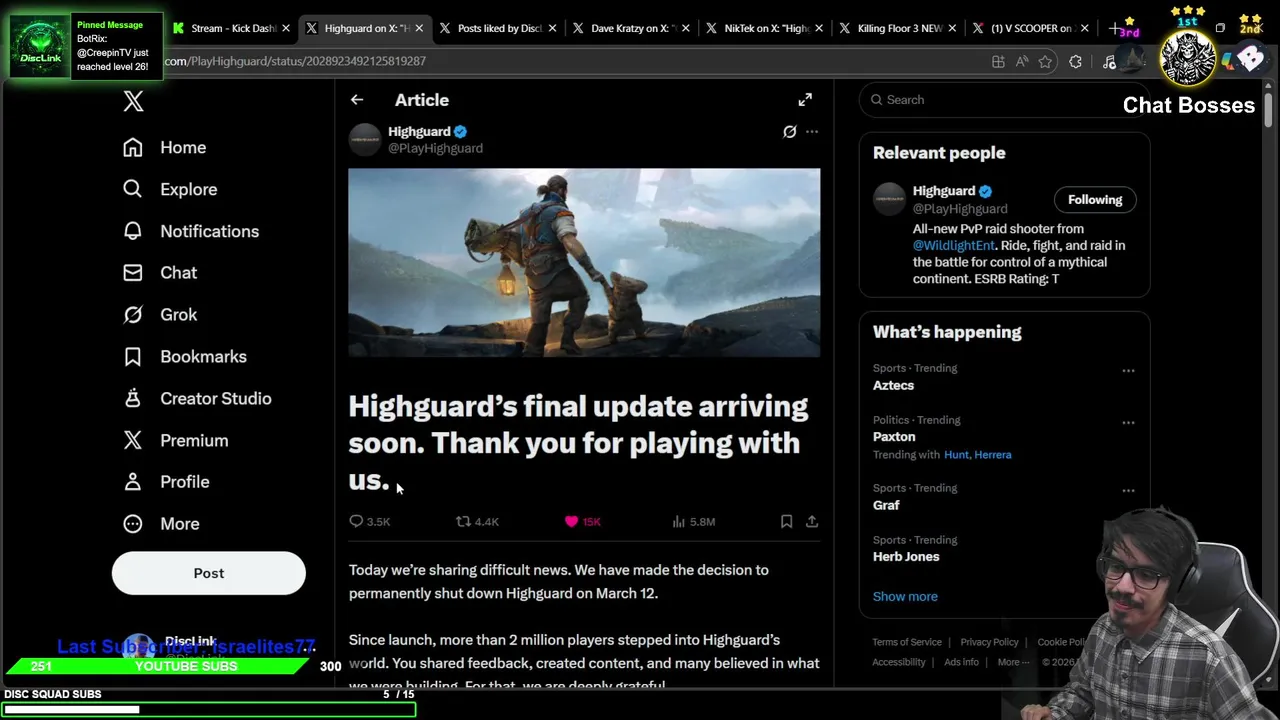This screenshot has width=1280, height=720.
Task: Click the Grok slash-circle icon
Action: 133,314
